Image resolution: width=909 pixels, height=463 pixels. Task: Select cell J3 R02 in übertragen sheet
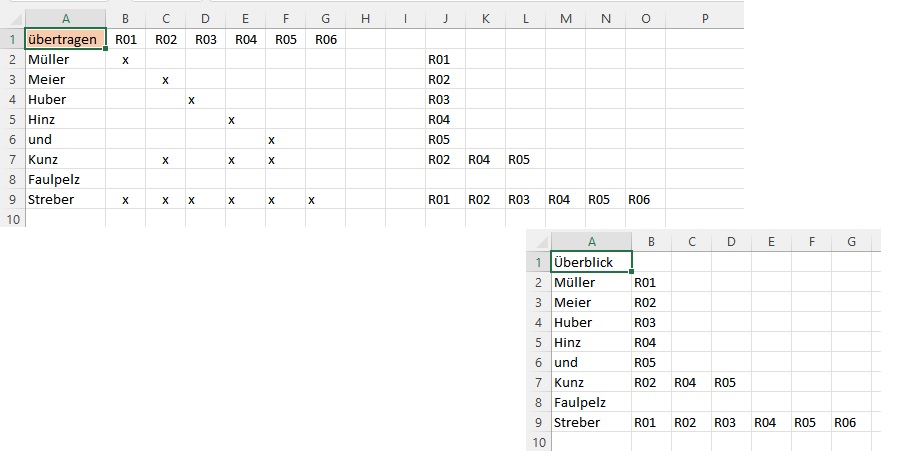tap(445, 79)
